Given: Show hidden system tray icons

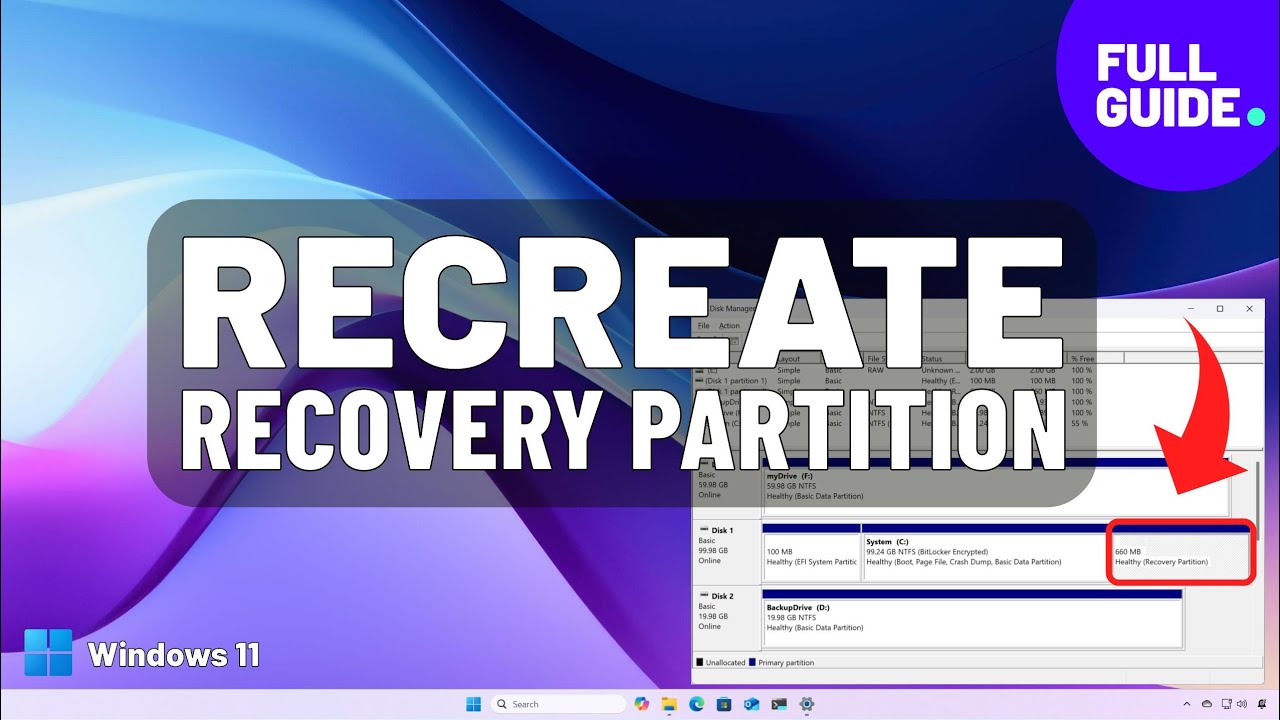Looking at the screenshot, I should [x=1186, y=704].
